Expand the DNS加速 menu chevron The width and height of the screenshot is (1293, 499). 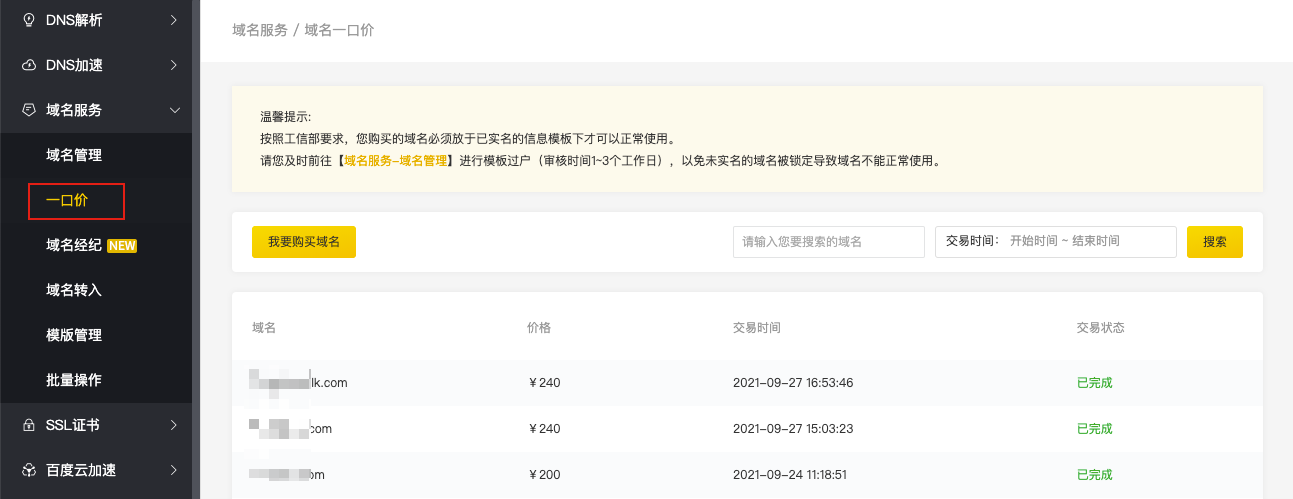pos(174,65)
